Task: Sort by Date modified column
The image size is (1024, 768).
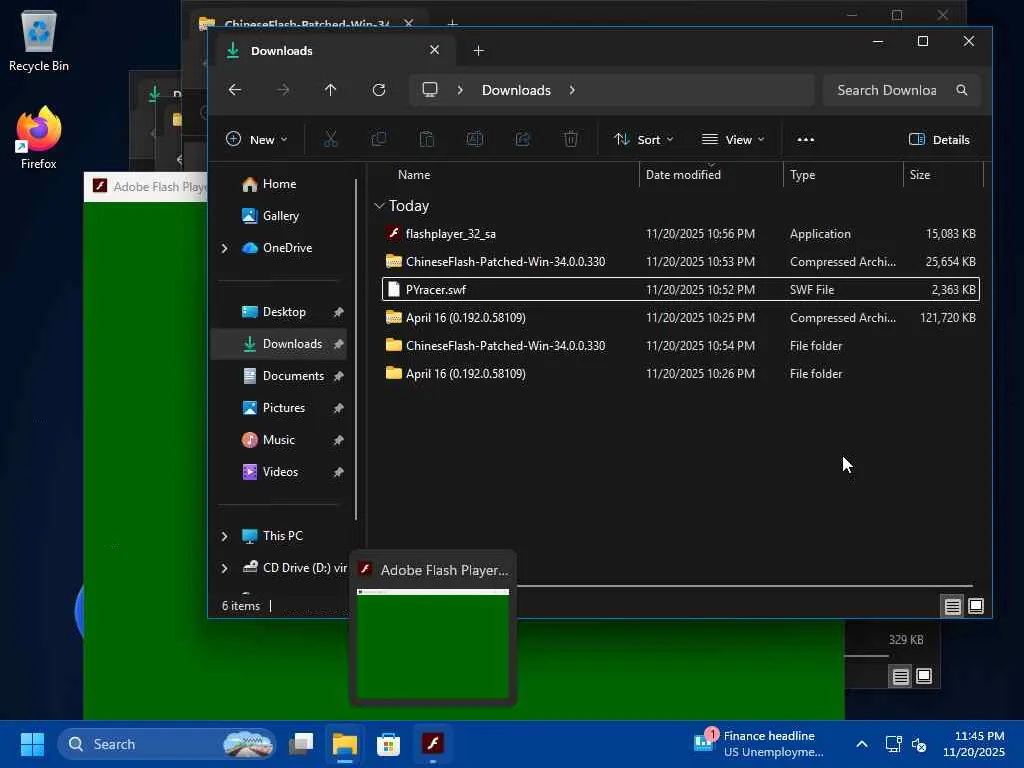Action: (x=683, y=175)
